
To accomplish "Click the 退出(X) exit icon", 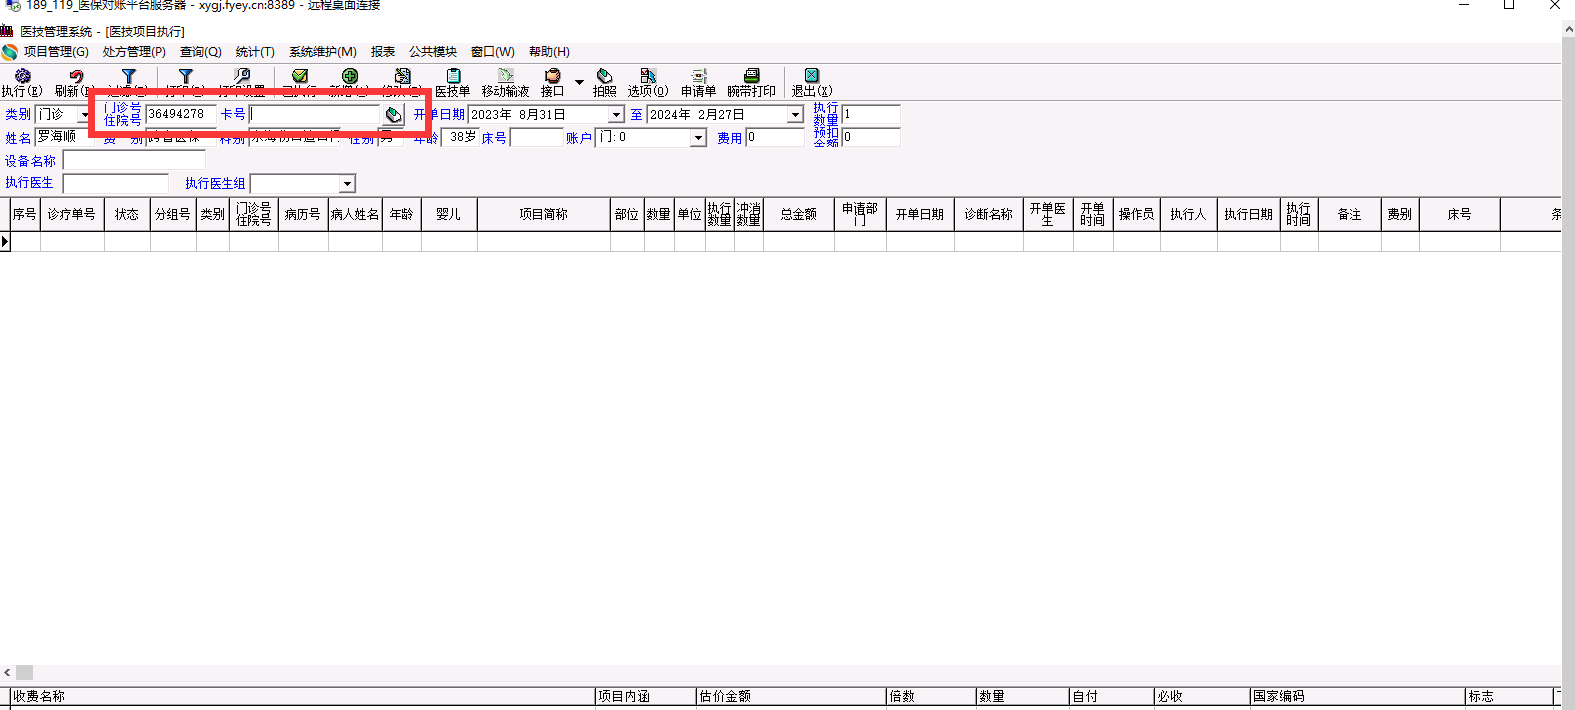I will 811,76.
